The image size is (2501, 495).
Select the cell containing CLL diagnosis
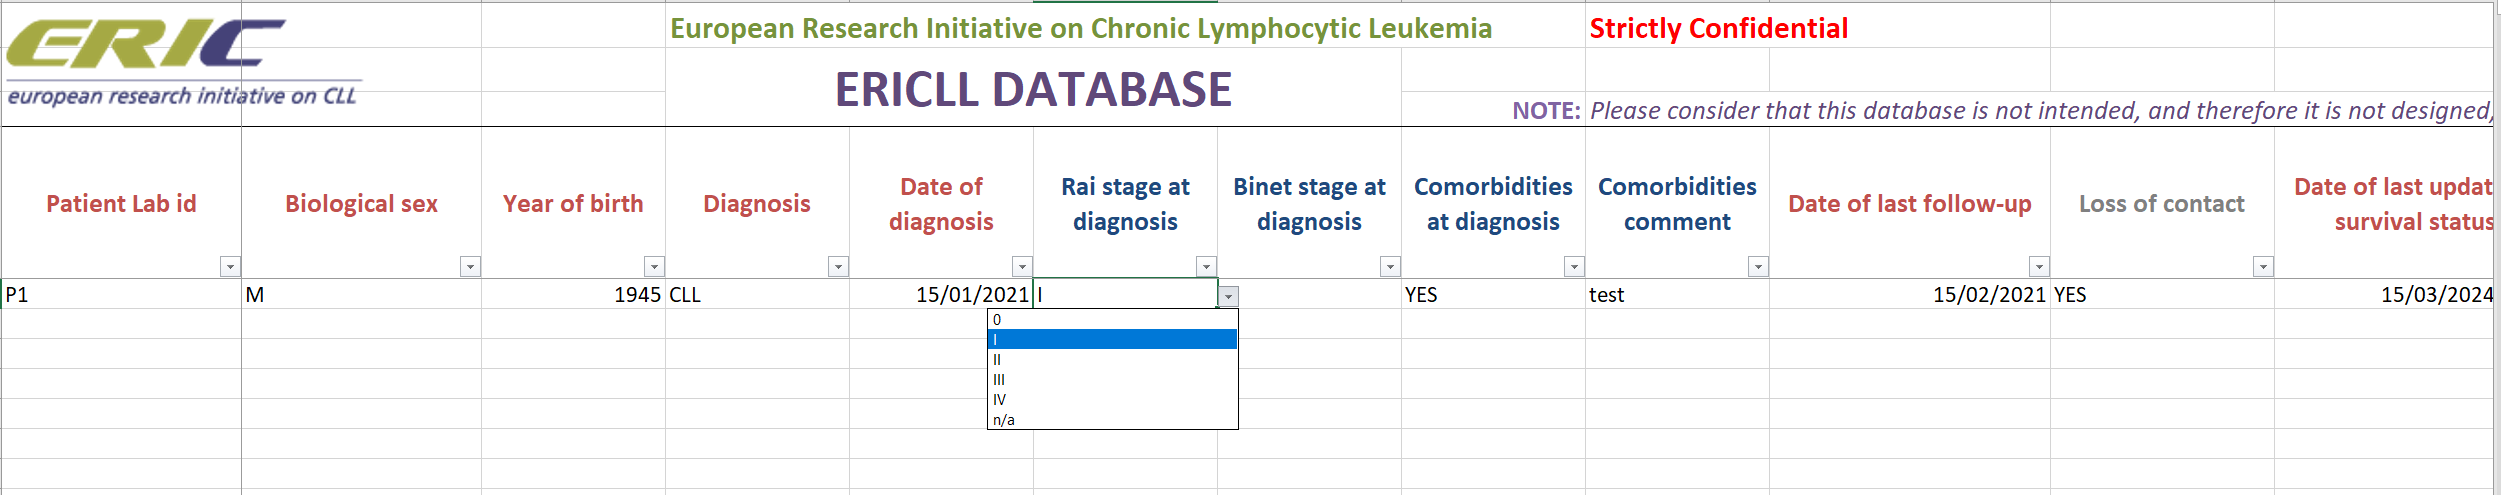[757, 295]
